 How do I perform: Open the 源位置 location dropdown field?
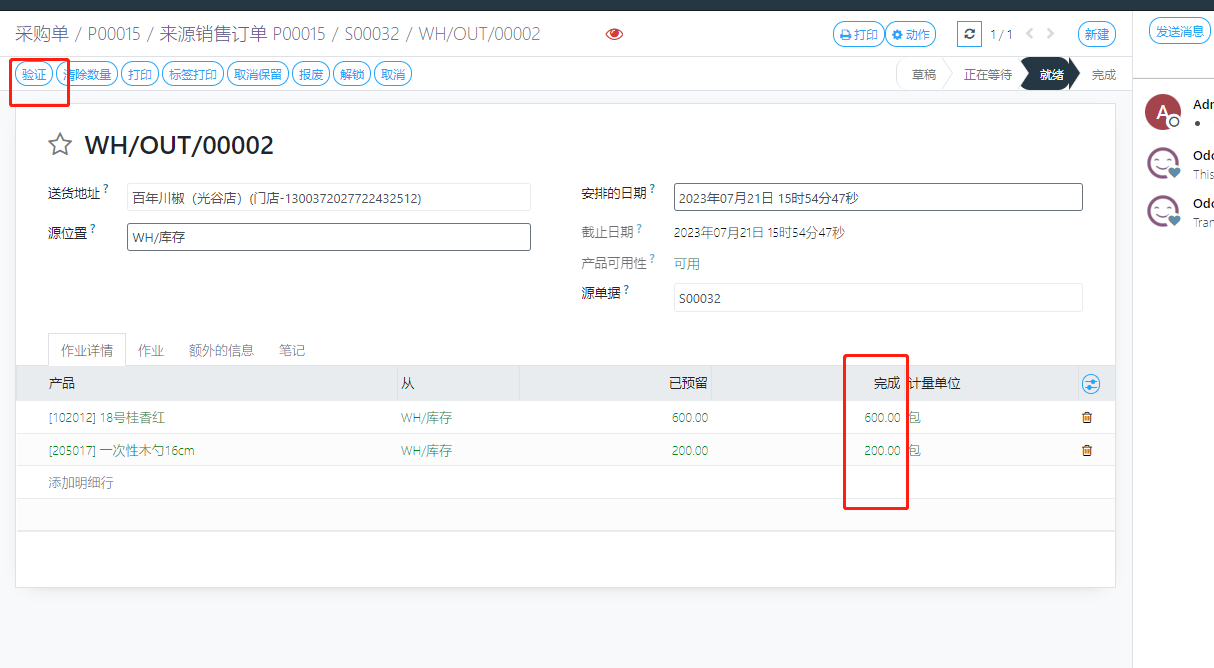point(328,237)
